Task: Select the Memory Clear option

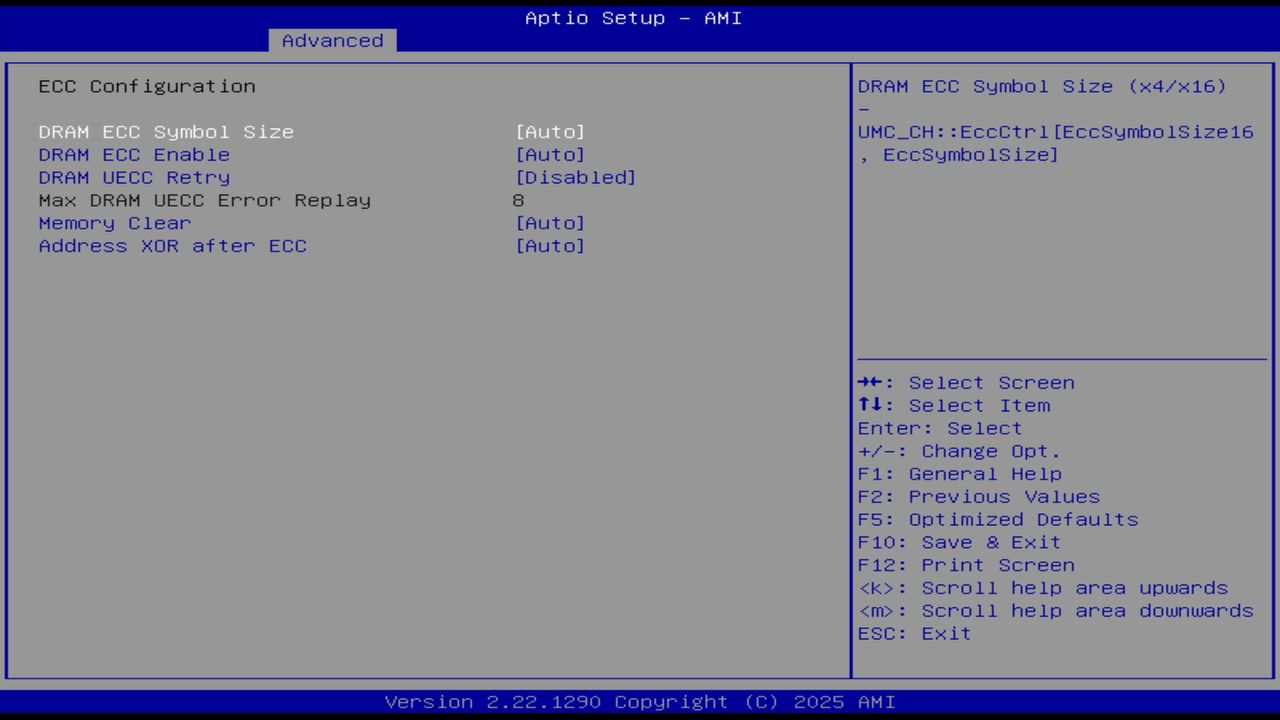Action: click(114, 223)
